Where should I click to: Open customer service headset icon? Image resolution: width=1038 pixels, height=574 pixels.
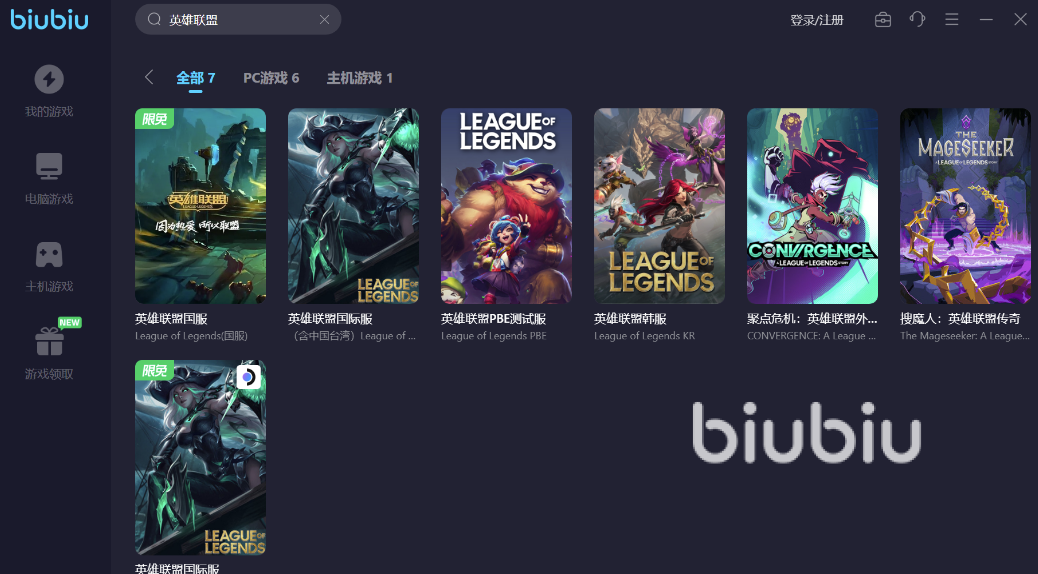pyautogui.click(x=917, y=20)
